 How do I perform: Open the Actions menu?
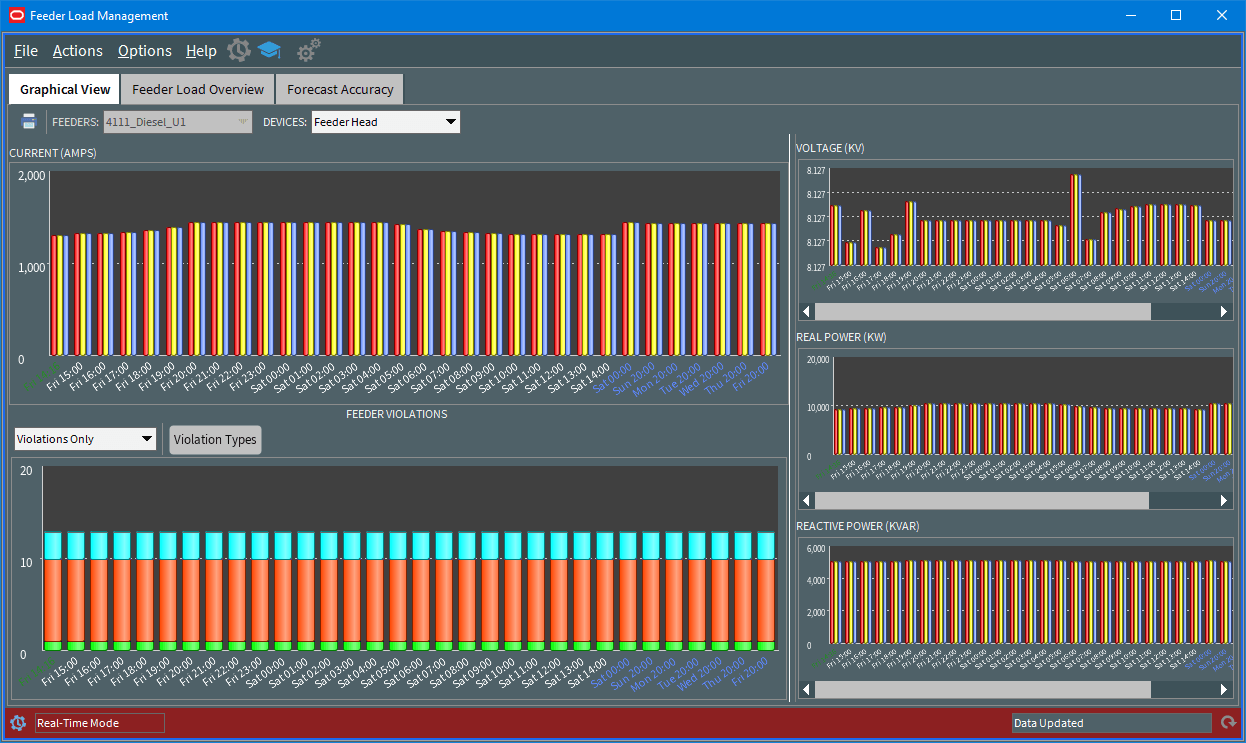(77, 50)
